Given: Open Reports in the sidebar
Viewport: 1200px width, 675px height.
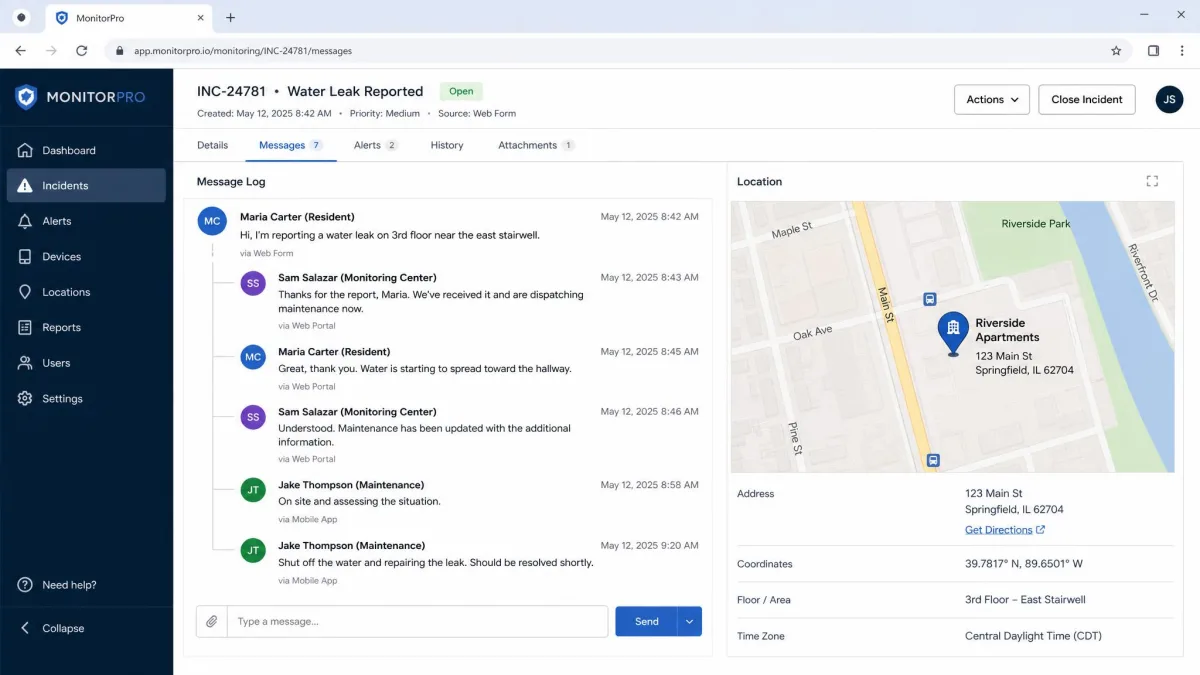Looking at the screenshot, I should [86, 328].
